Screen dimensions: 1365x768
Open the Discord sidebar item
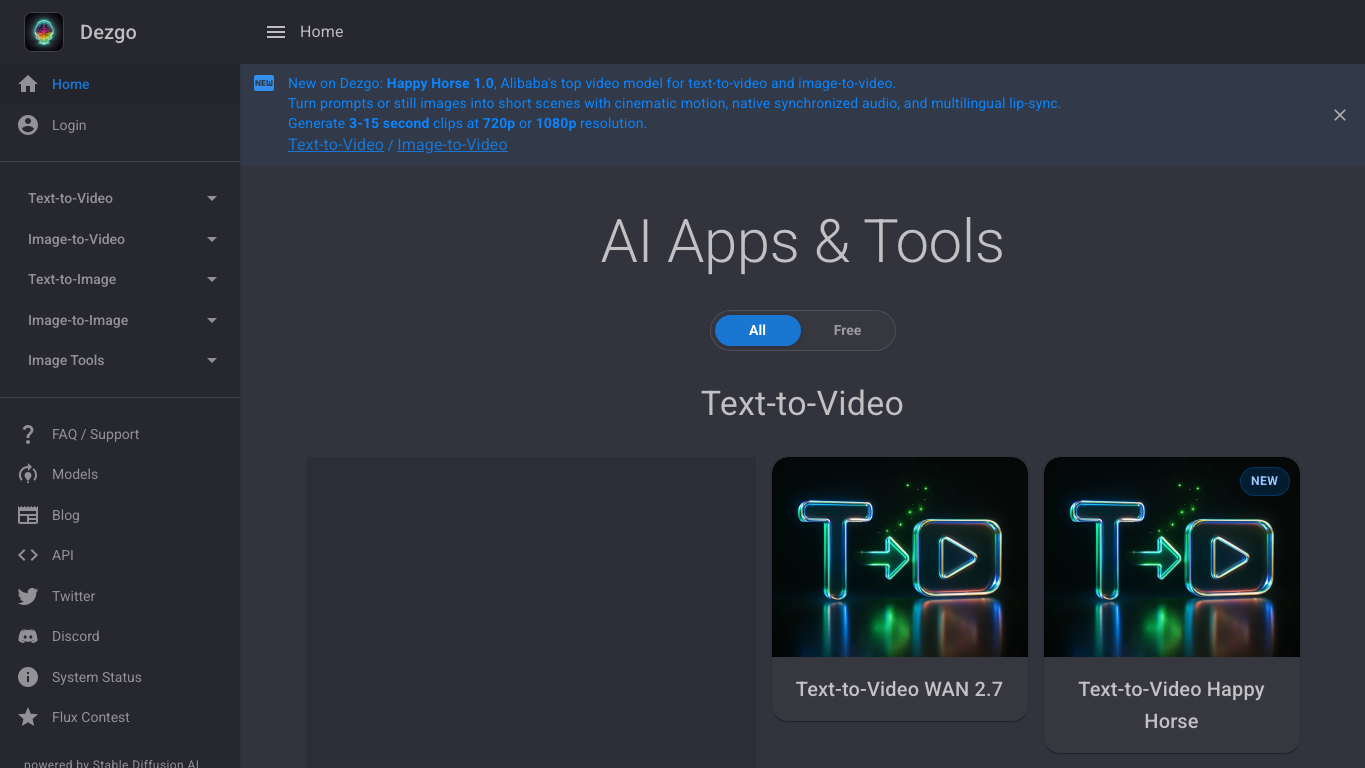click(120, 636)
